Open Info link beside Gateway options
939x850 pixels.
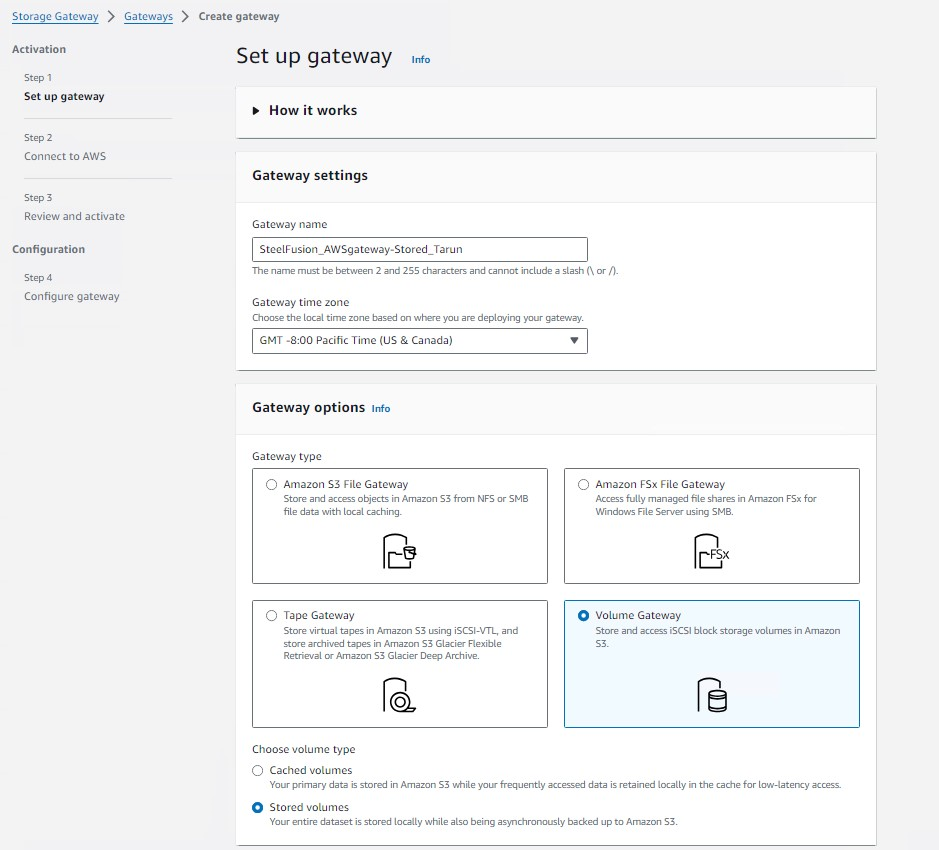tap(381, 409)
